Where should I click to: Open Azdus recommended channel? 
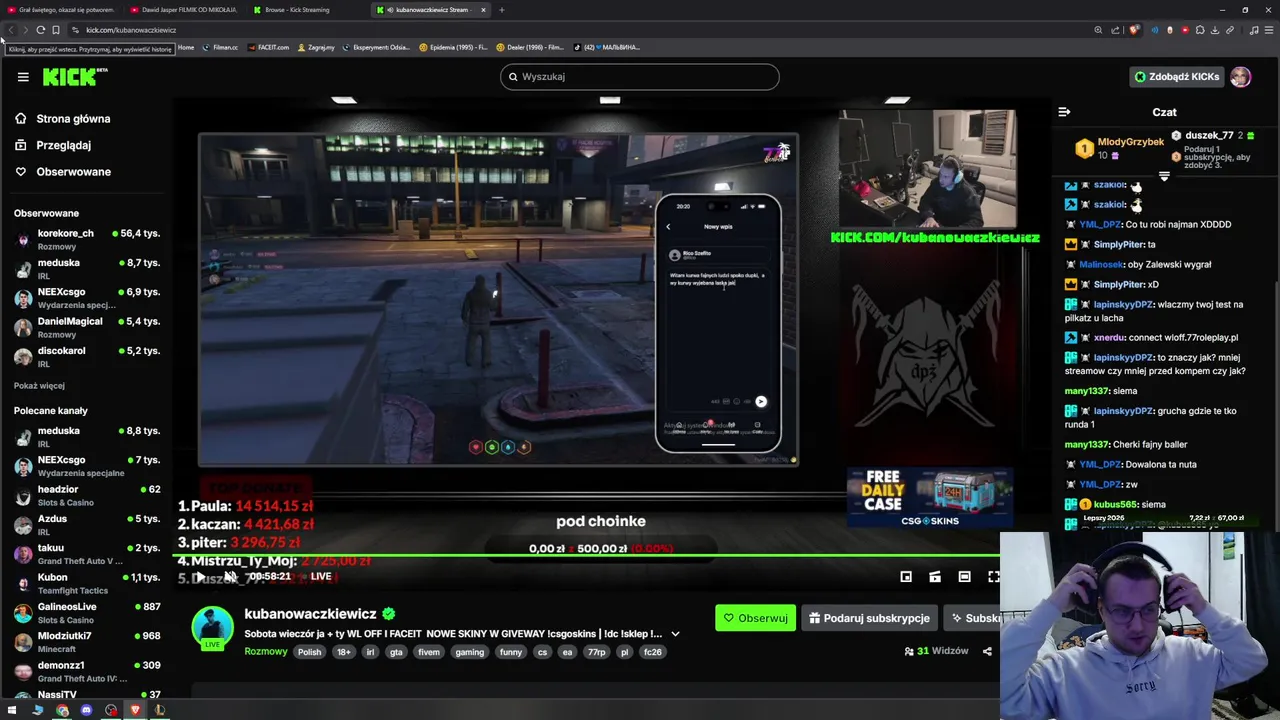tap(86, 525)
